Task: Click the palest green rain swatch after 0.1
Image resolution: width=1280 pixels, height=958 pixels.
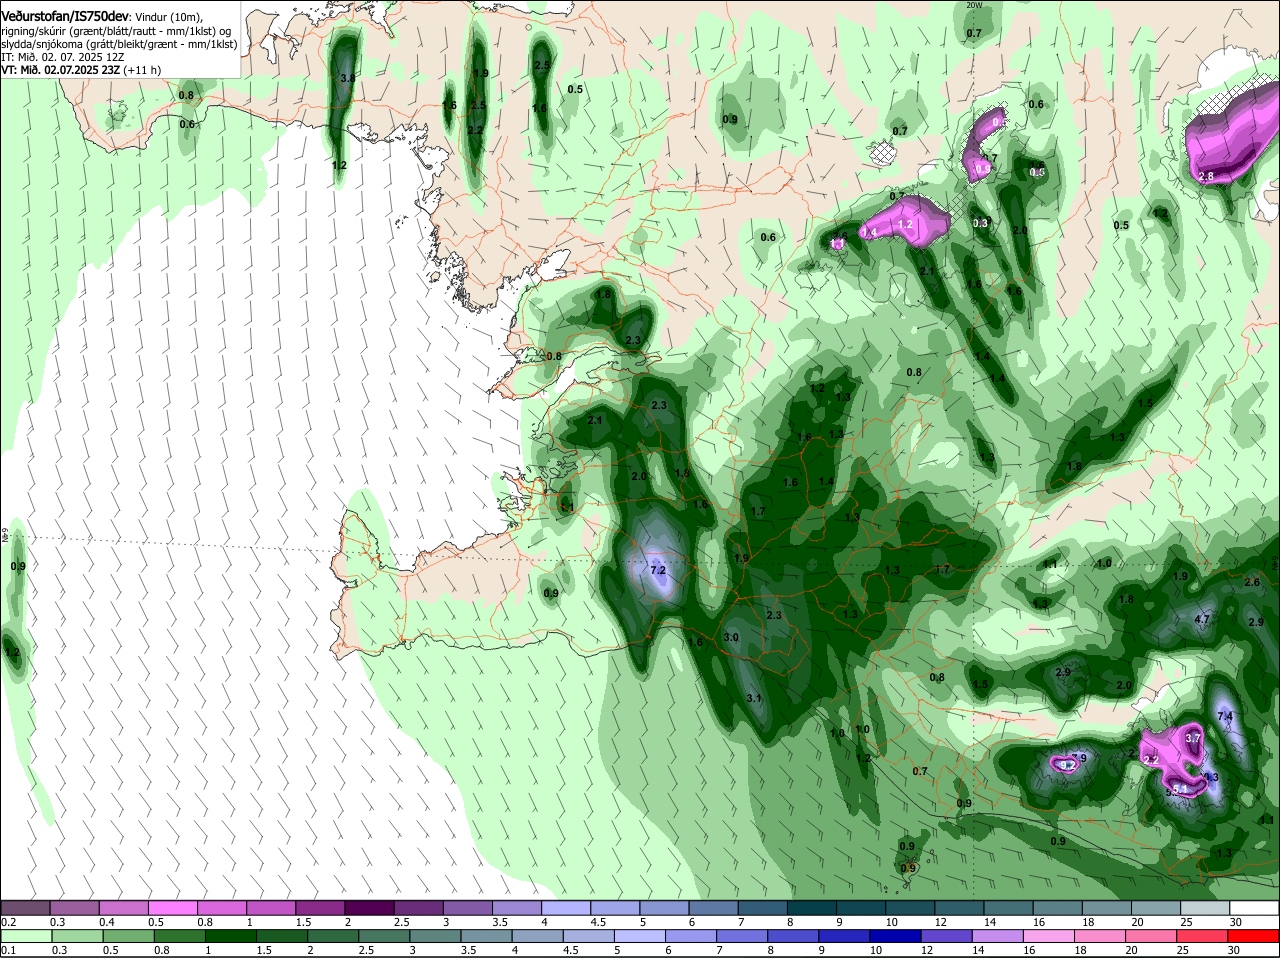Action: [x=26, y=937]
